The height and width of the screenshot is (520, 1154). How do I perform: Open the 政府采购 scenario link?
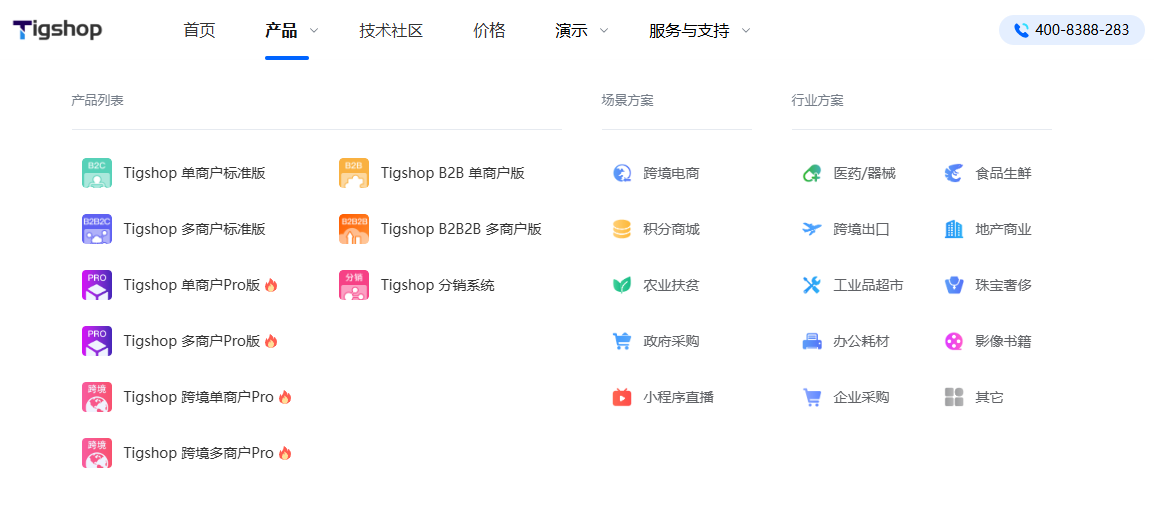(x=671, y=341)
